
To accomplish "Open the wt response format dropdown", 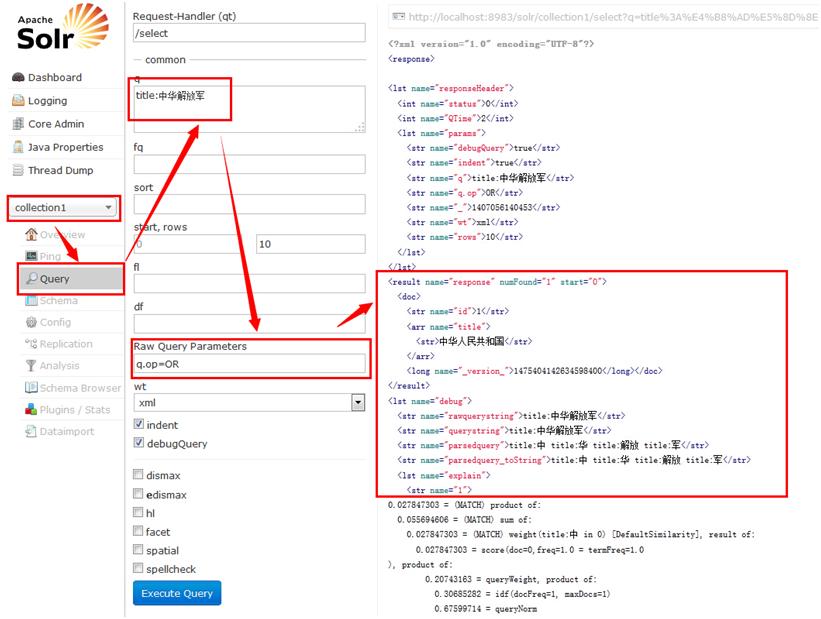I will [249, 403].
